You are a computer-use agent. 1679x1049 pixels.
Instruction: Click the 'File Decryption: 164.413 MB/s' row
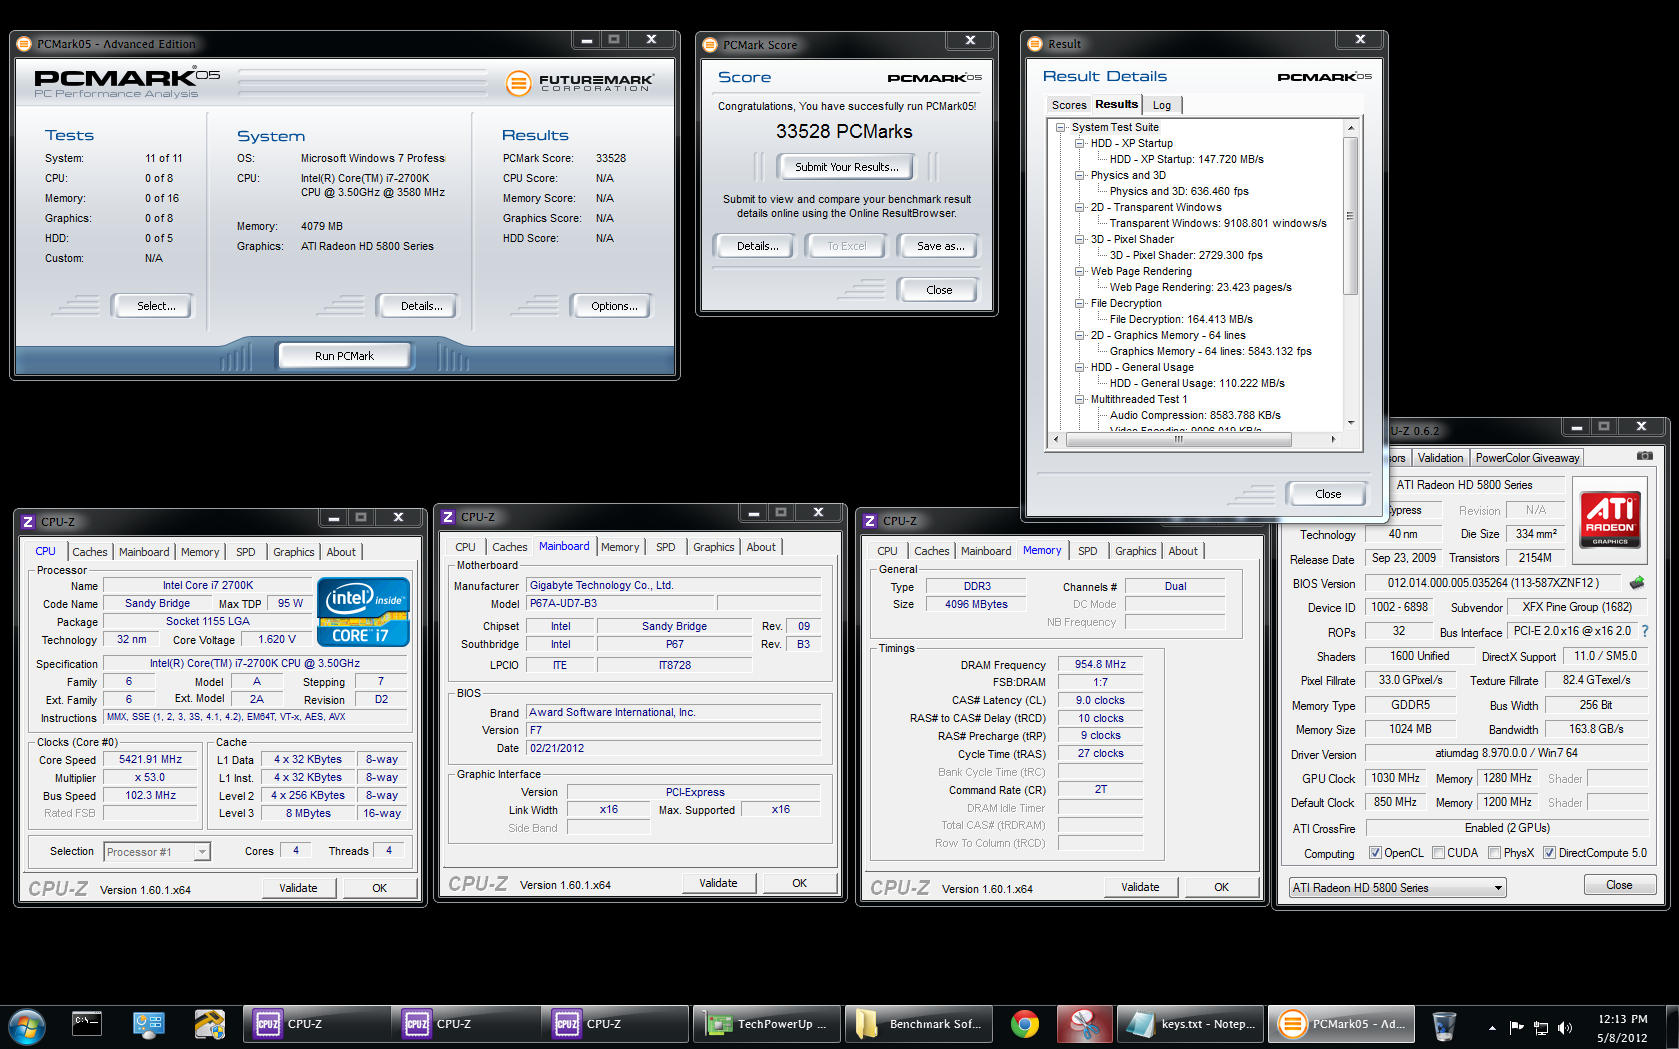click(x=1180, y=319)
